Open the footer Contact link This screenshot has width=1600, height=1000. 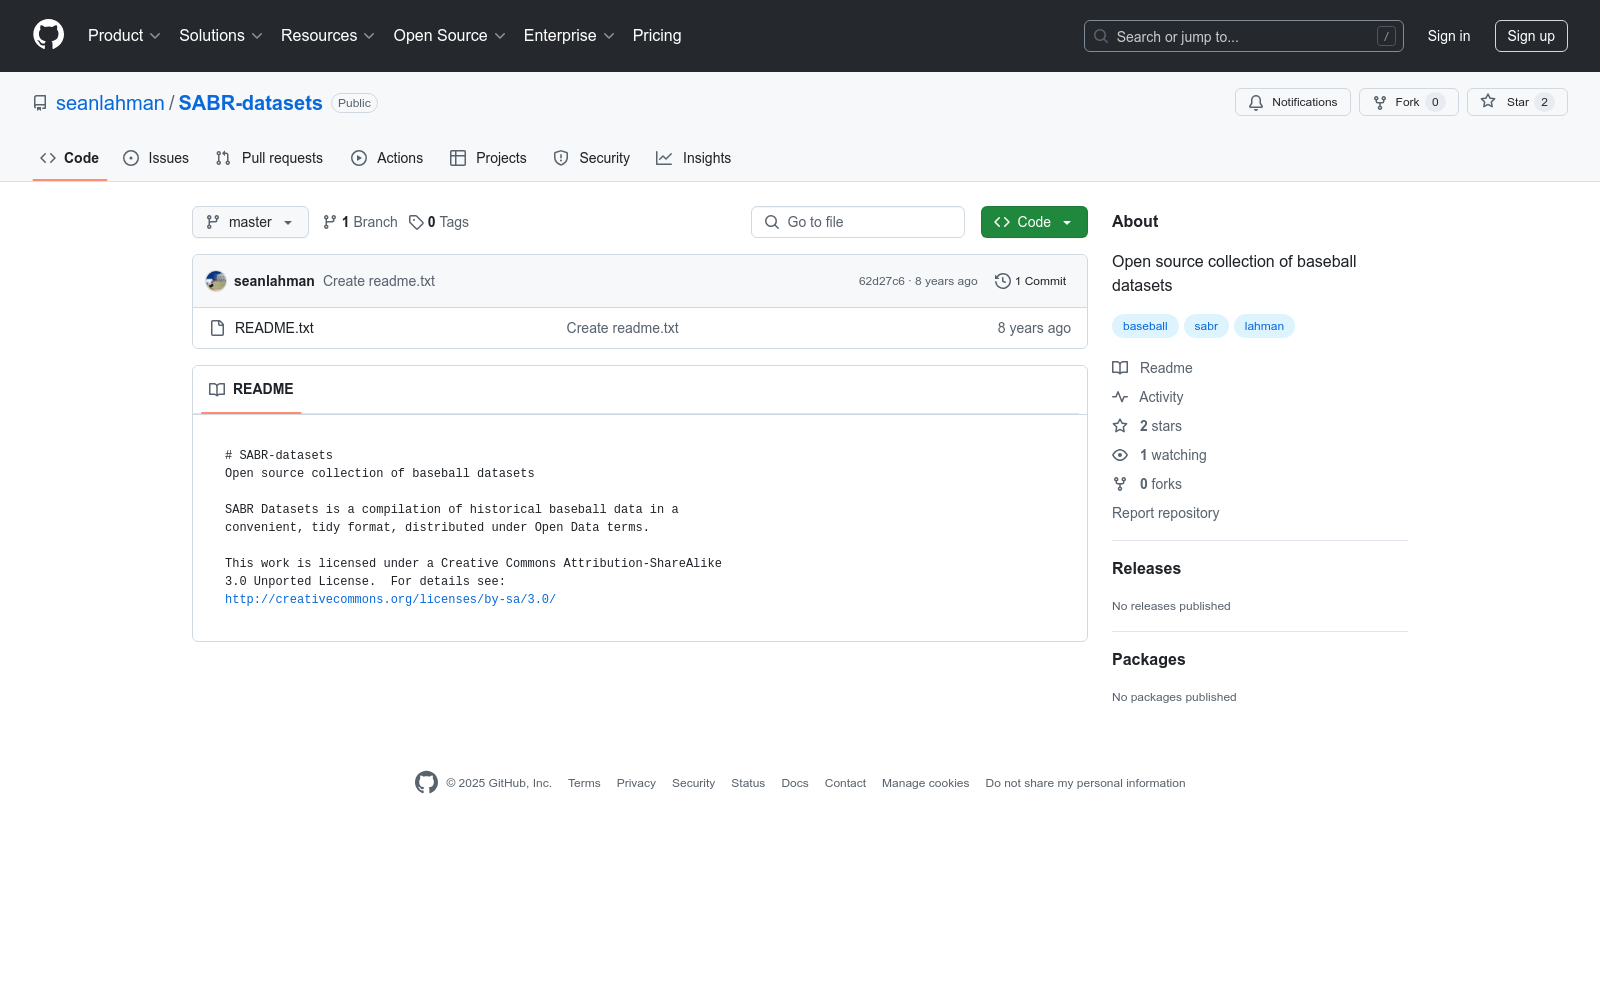pos(845,783)
